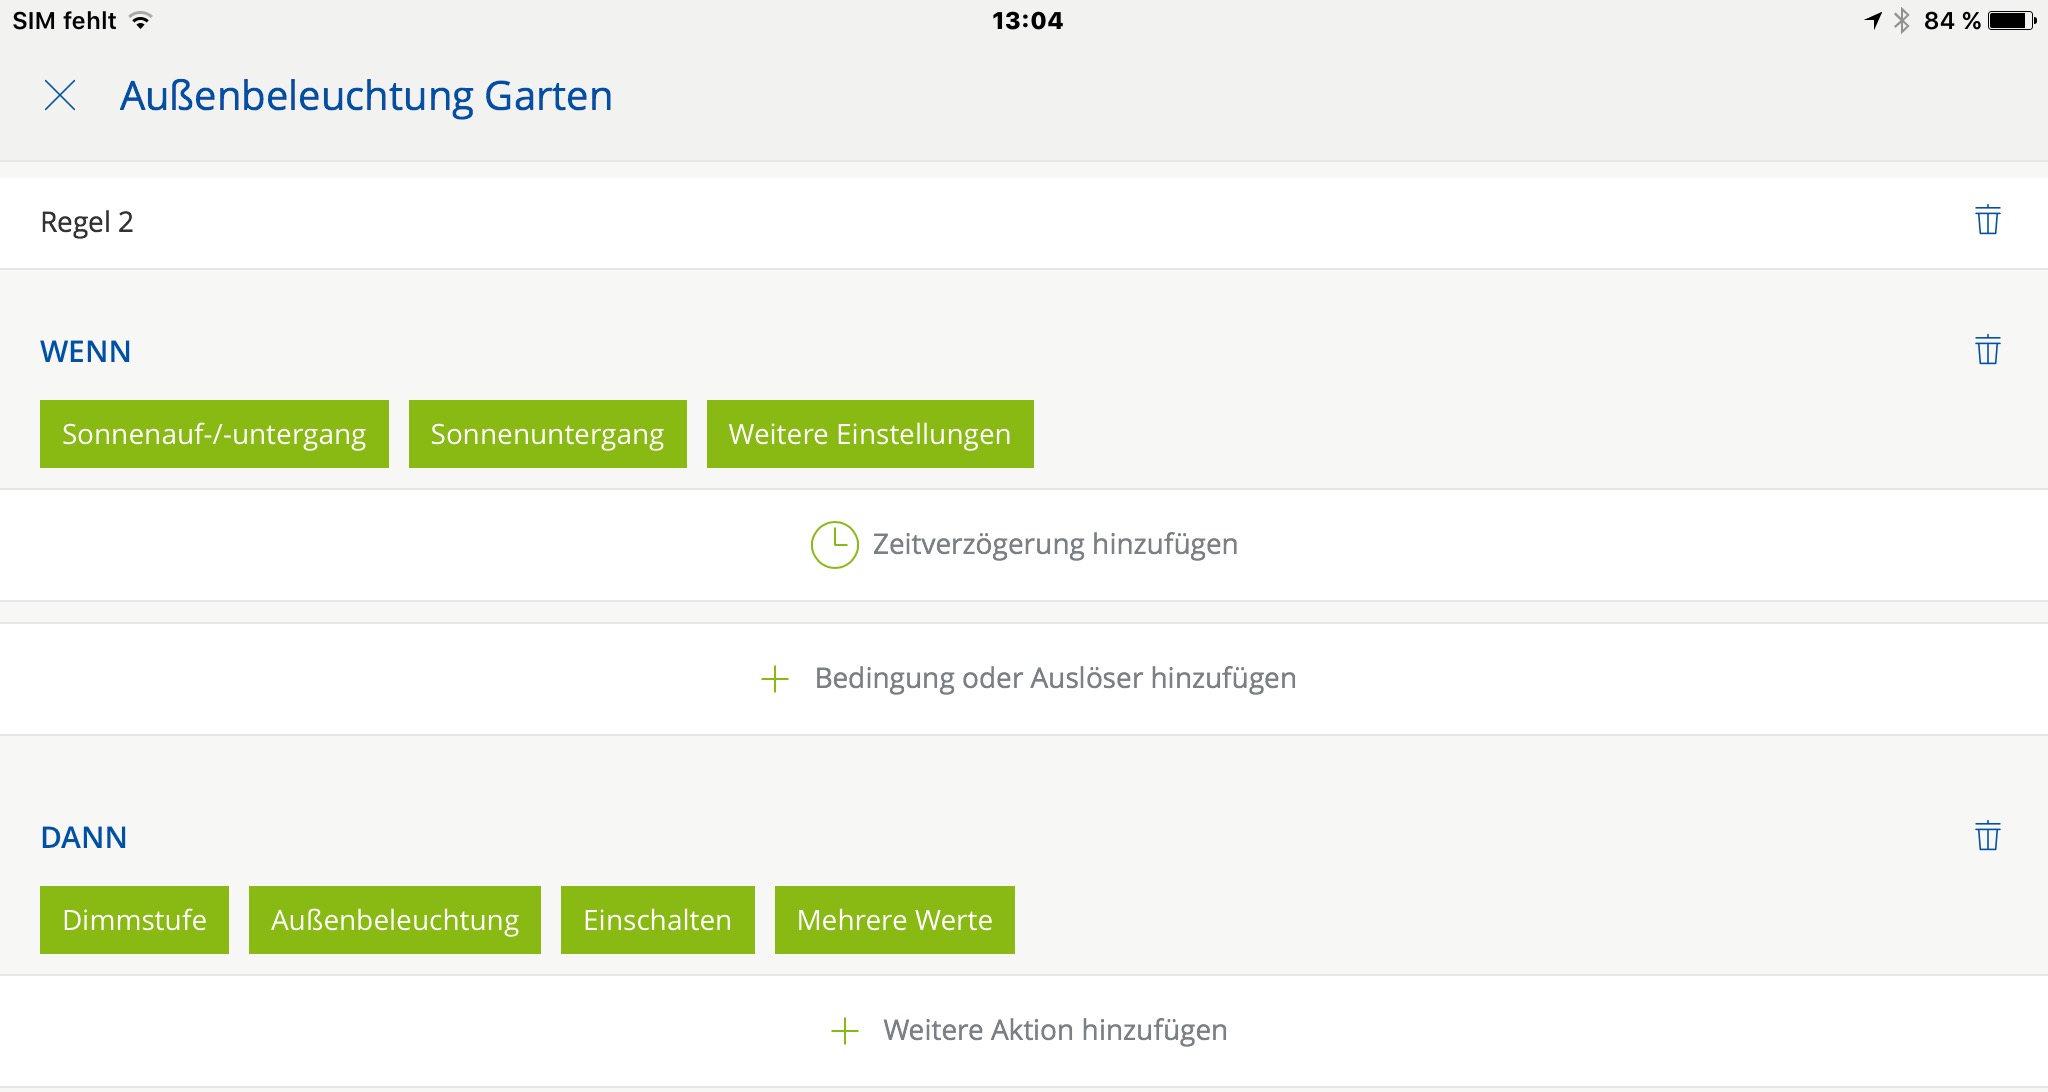Close the Außenbeleuchtung Garten editor with X

pyautogui.click(x=60, y=96)
